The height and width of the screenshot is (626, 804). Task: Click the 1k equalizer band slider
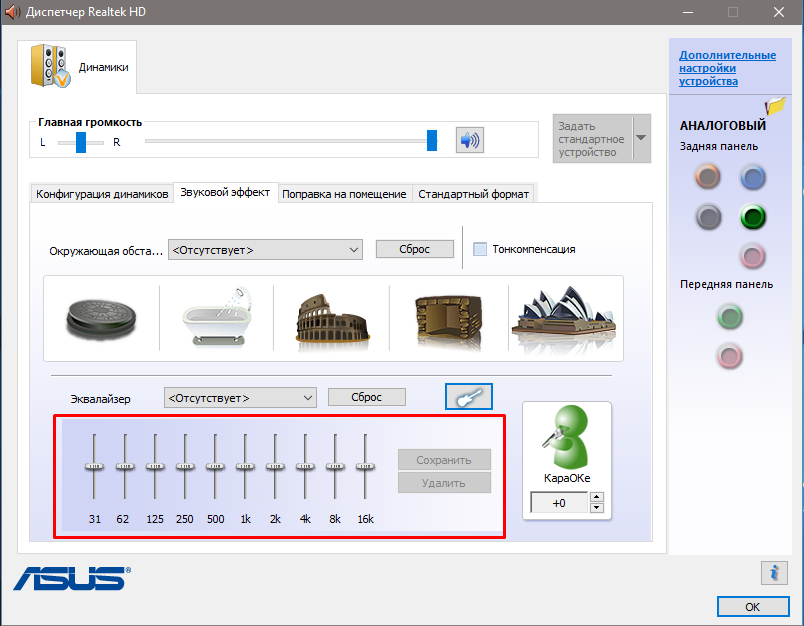pos(246,466)
